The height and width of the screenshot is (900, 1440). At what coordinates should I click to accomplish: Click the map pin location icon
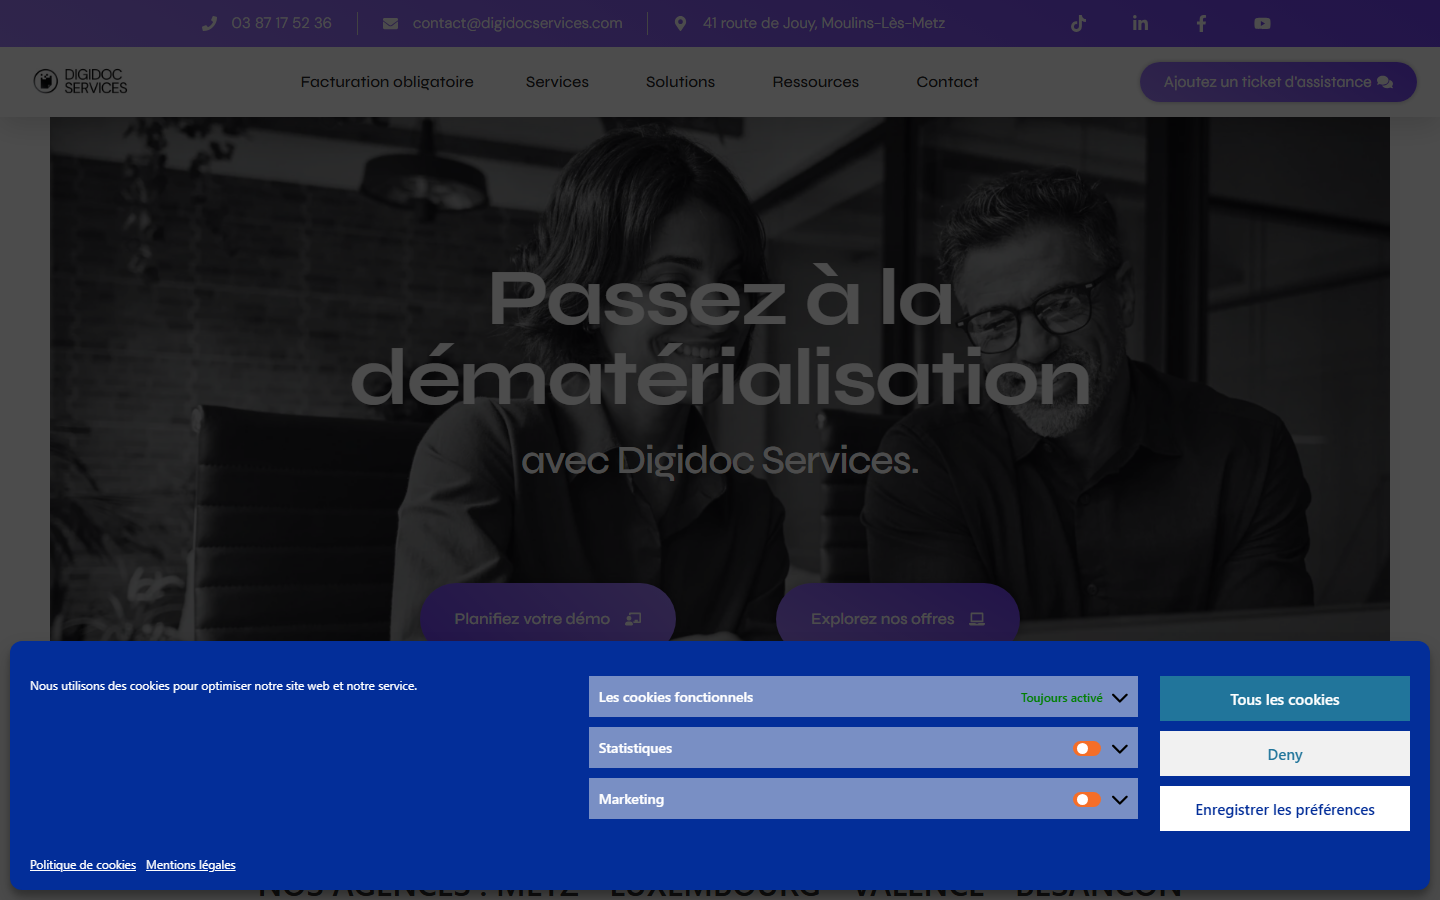(680, 23)
